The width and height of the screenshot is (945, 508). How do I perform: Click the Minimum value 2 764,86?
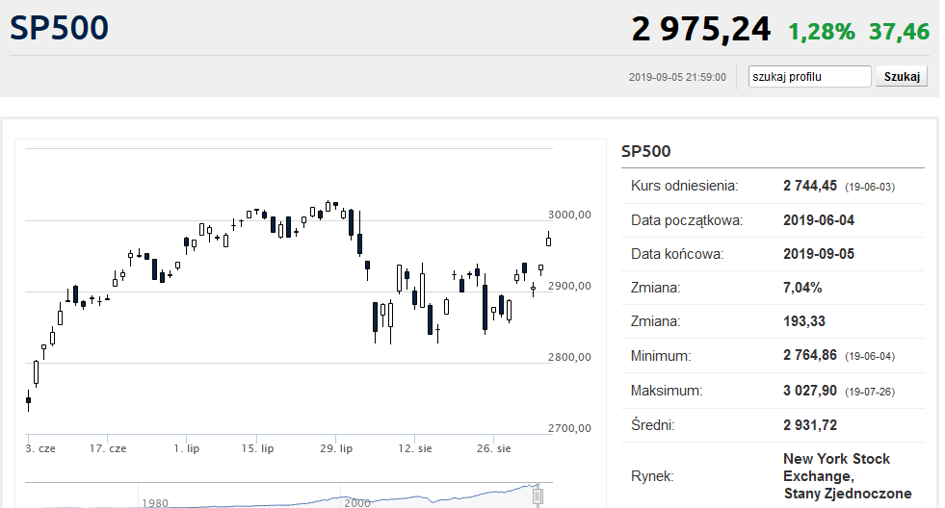click(810, 356)
